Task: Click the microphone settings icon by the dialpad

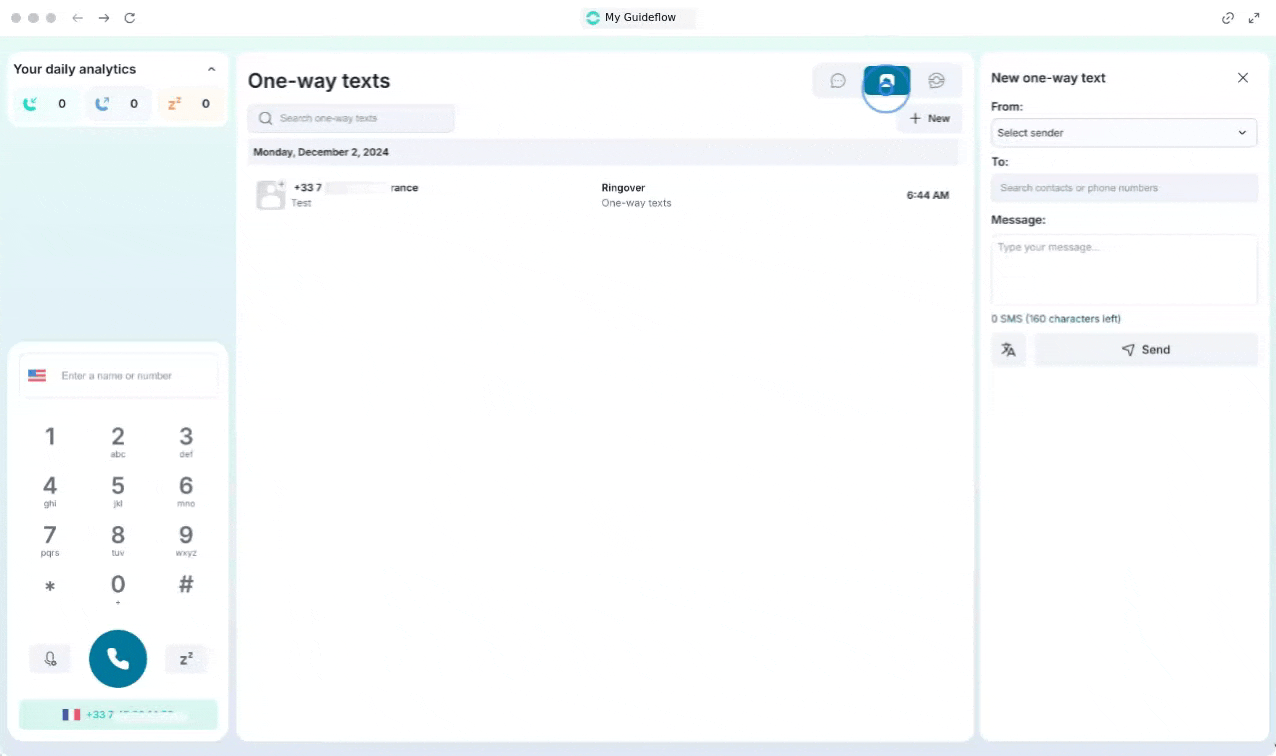Action: [x=50, y=659]
